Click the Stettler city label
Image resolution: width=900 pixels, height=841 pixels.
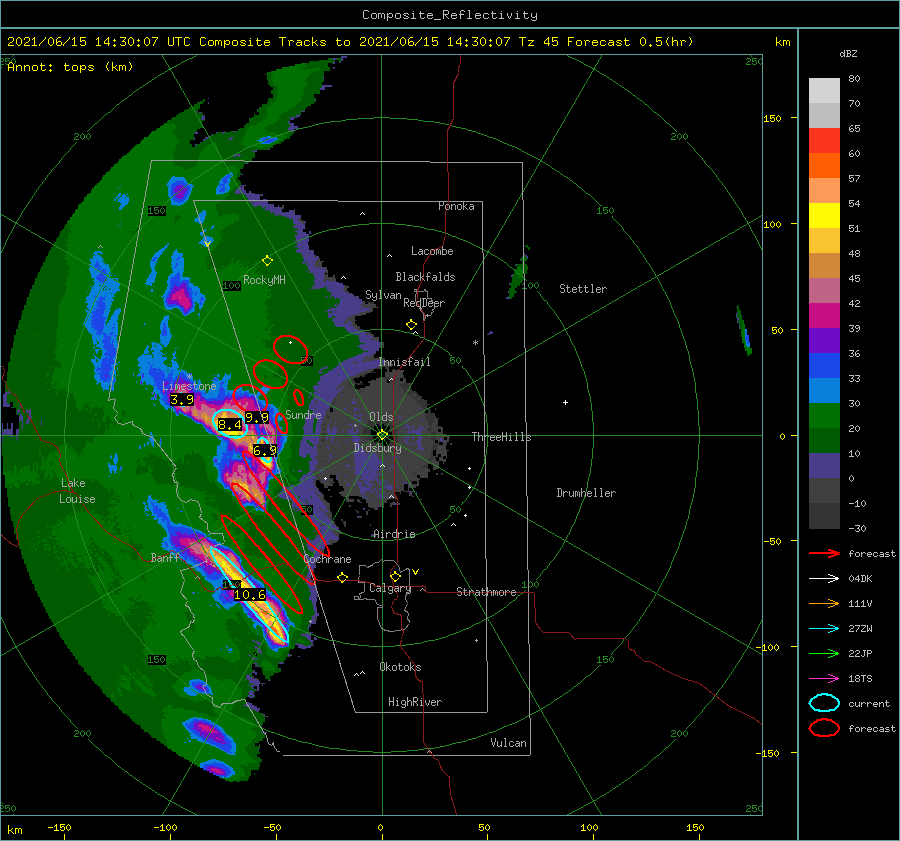pos(583,289)
